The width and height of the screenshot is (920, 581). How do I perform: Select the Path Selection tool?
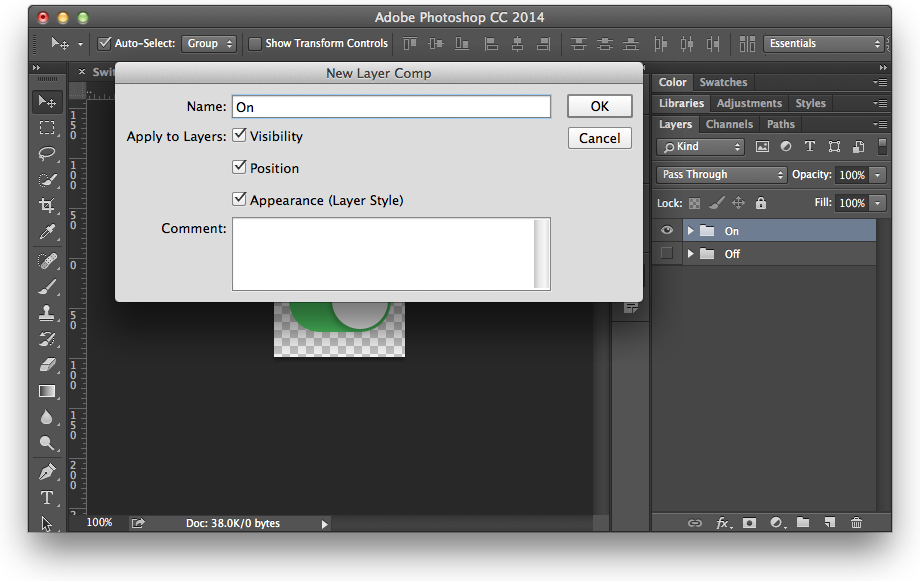click(x=47, y=522)
